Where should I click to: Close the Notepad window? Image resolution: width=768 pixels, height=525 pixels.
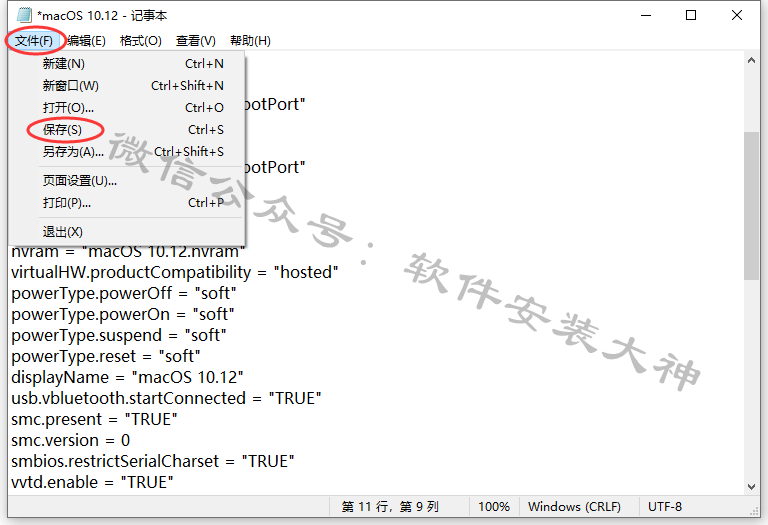pyautogui.click(x=737, y=15)
